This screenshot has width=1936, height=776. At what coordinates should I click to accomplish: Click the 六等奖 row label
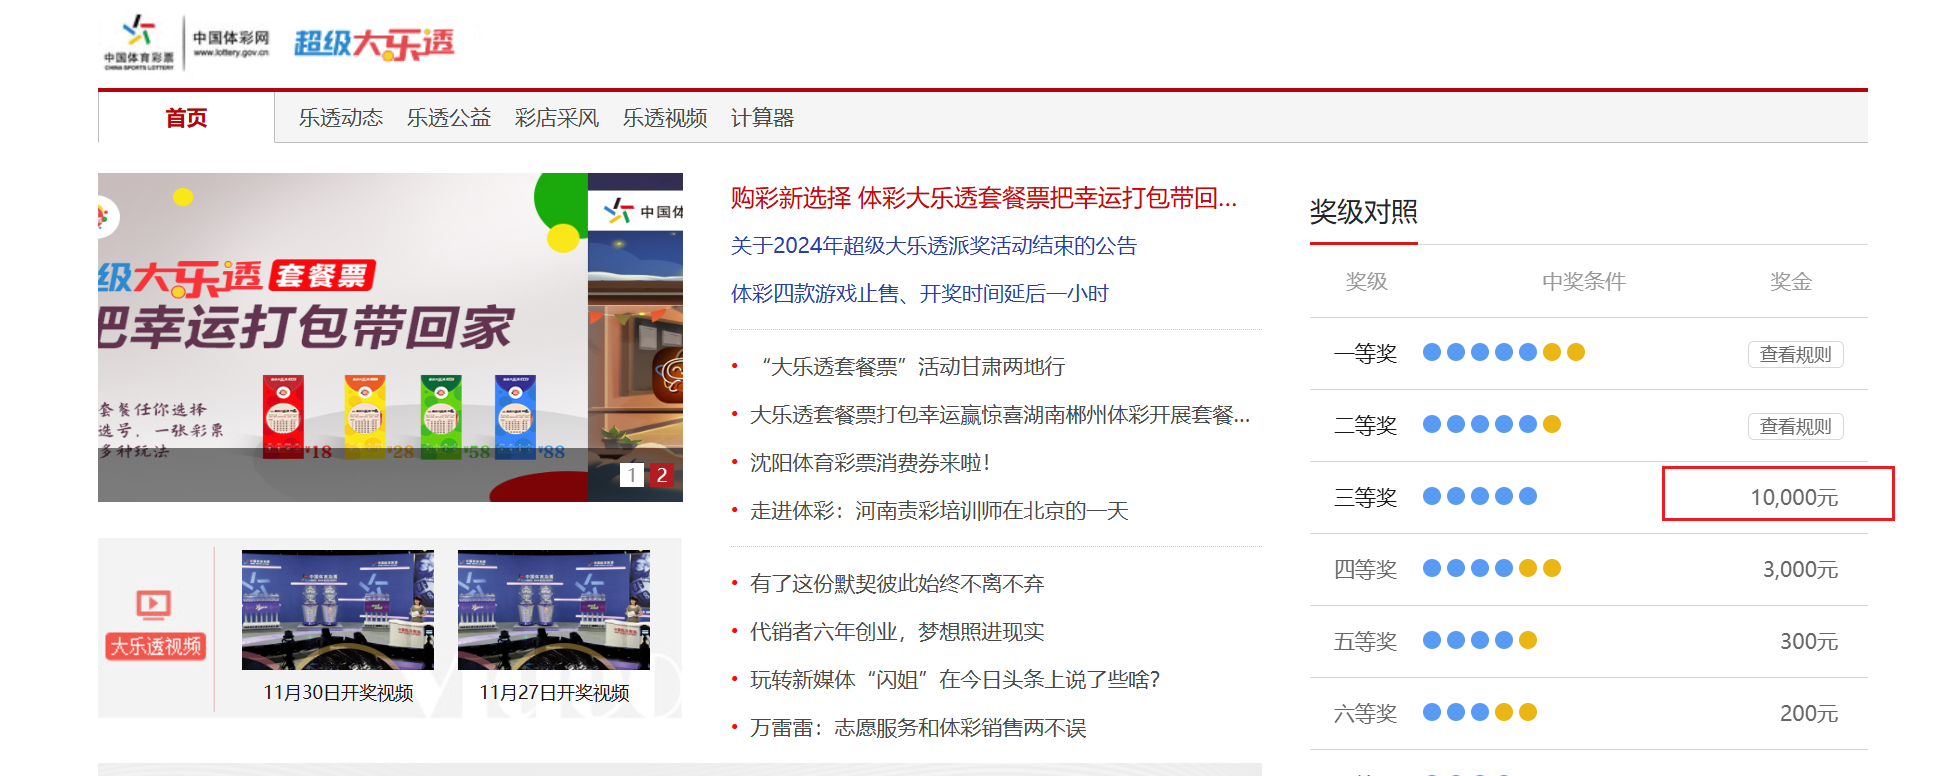1365,714
